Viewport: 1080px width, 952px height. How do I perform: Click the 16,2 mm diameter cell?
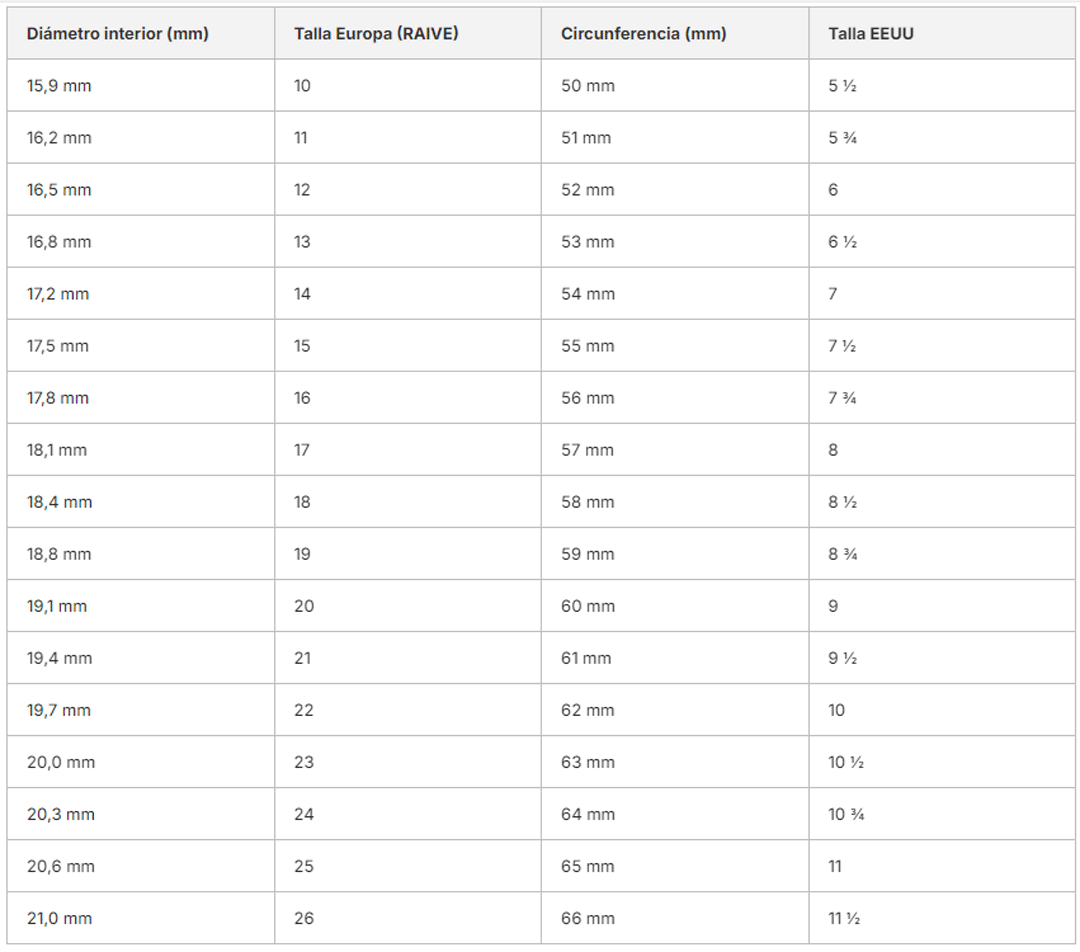pos(59,138)
